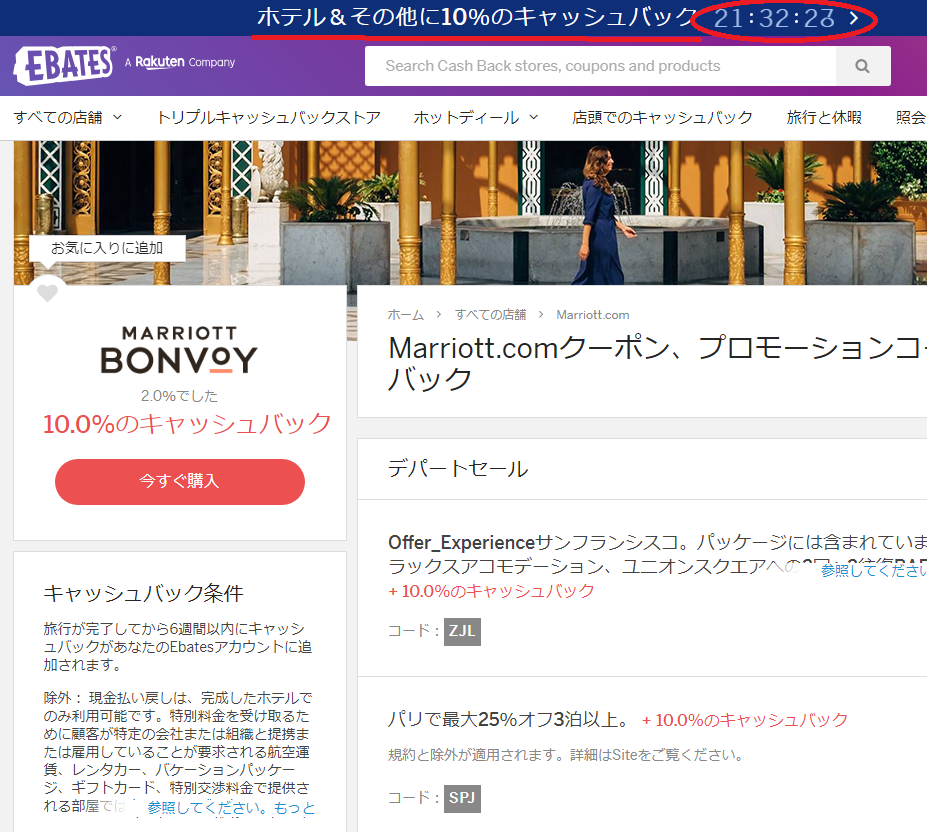Click the 今すぐ購入 button
Image resolution: width=927 pixels, height=832 pixels.
tap(180, 481)
